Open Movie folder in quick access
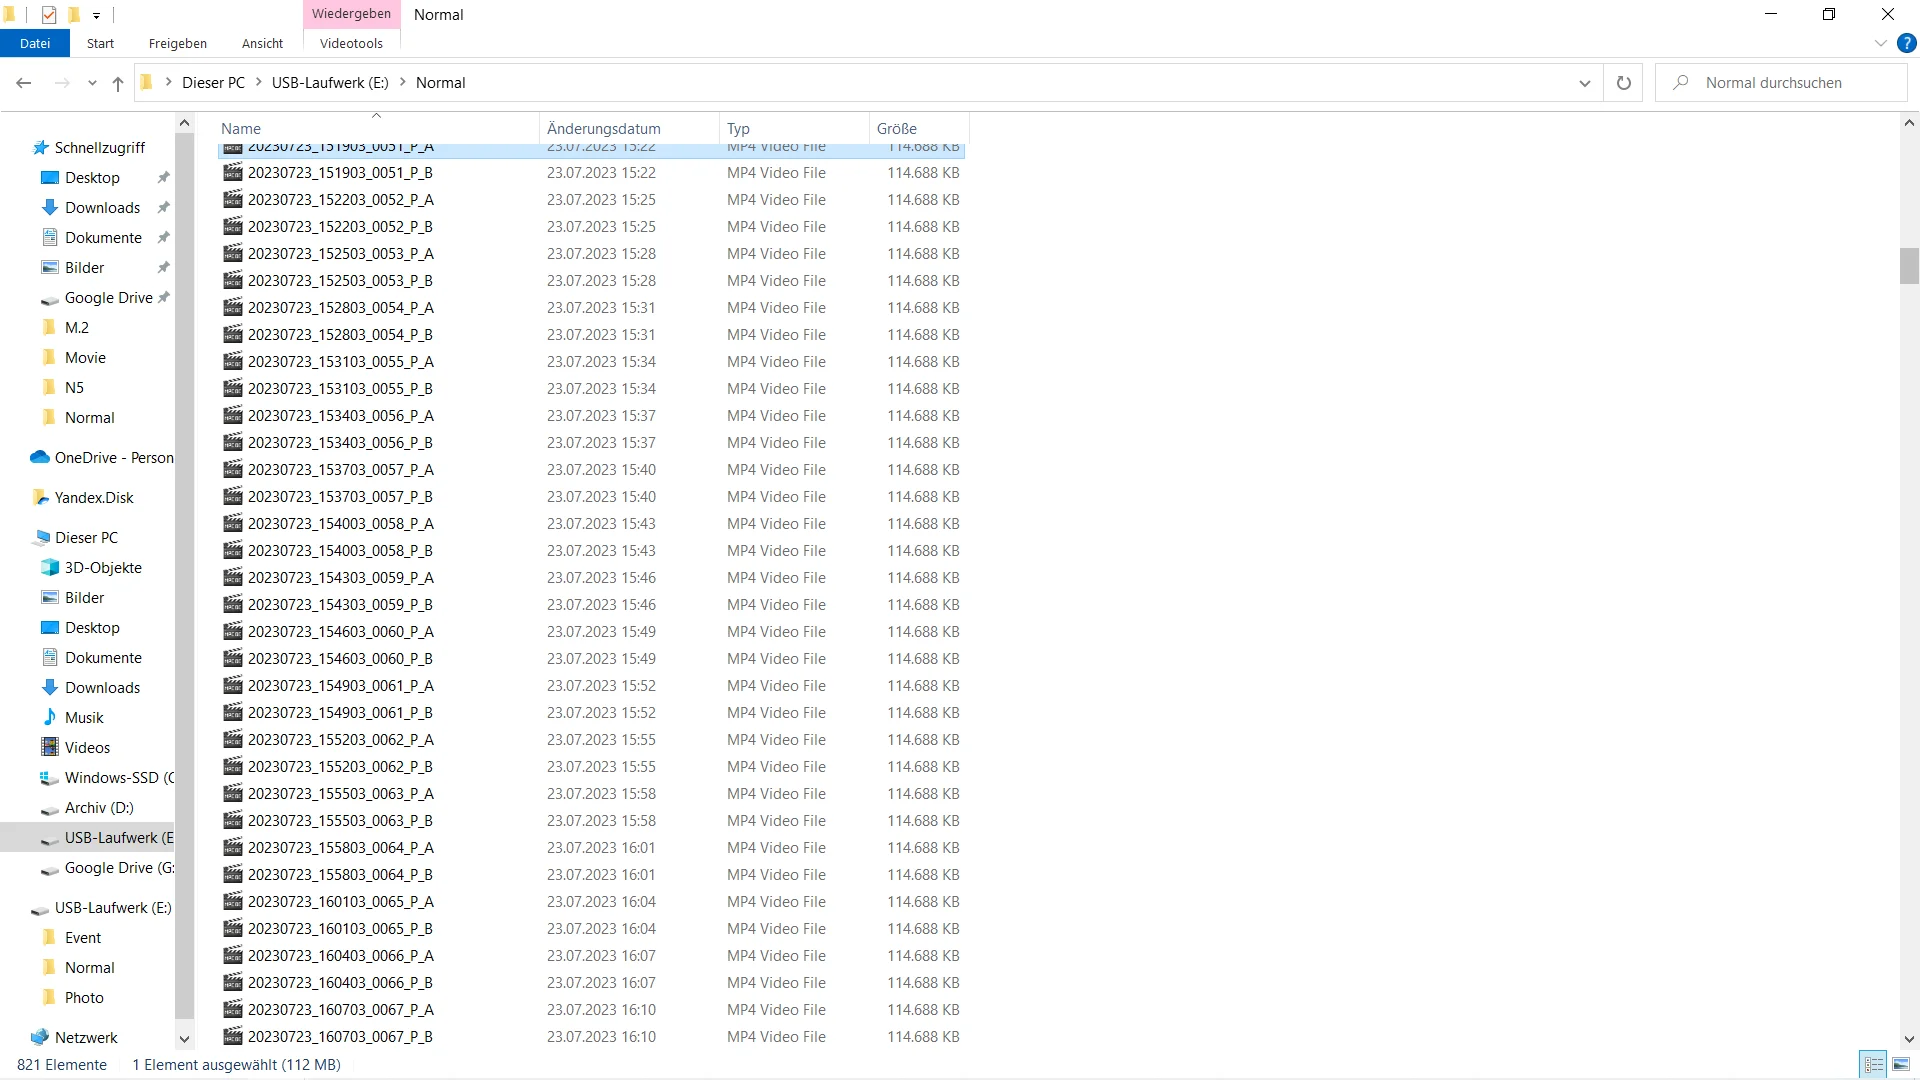Viewport: 1920px width, 1080px height. coord(74,357)
